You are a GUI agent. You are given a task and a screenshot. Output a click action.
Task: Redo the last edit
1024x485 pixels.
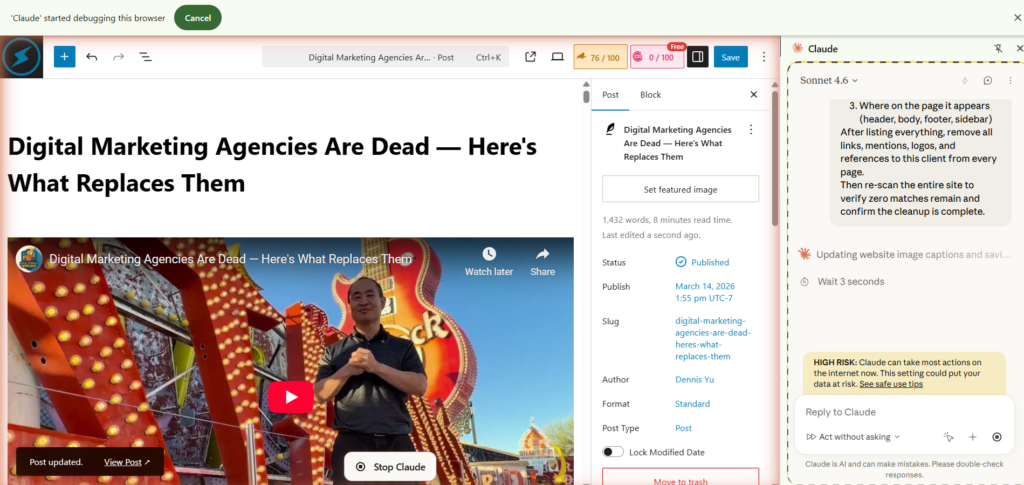coord(118,57)
